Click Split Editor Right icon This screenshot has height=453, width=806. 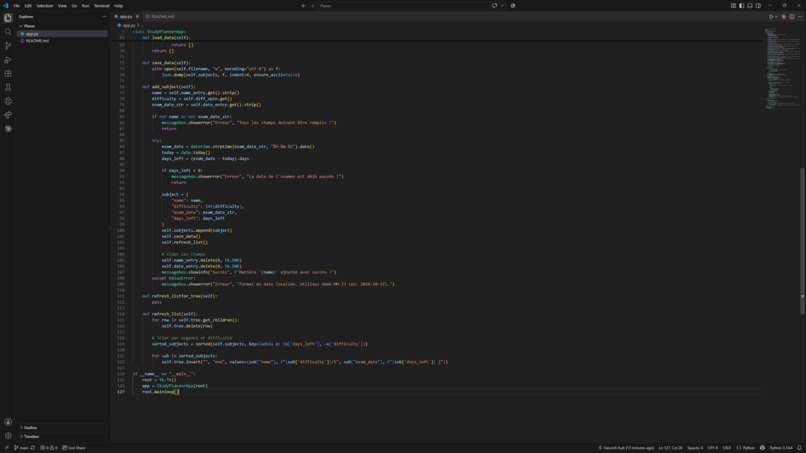point(792,16)
